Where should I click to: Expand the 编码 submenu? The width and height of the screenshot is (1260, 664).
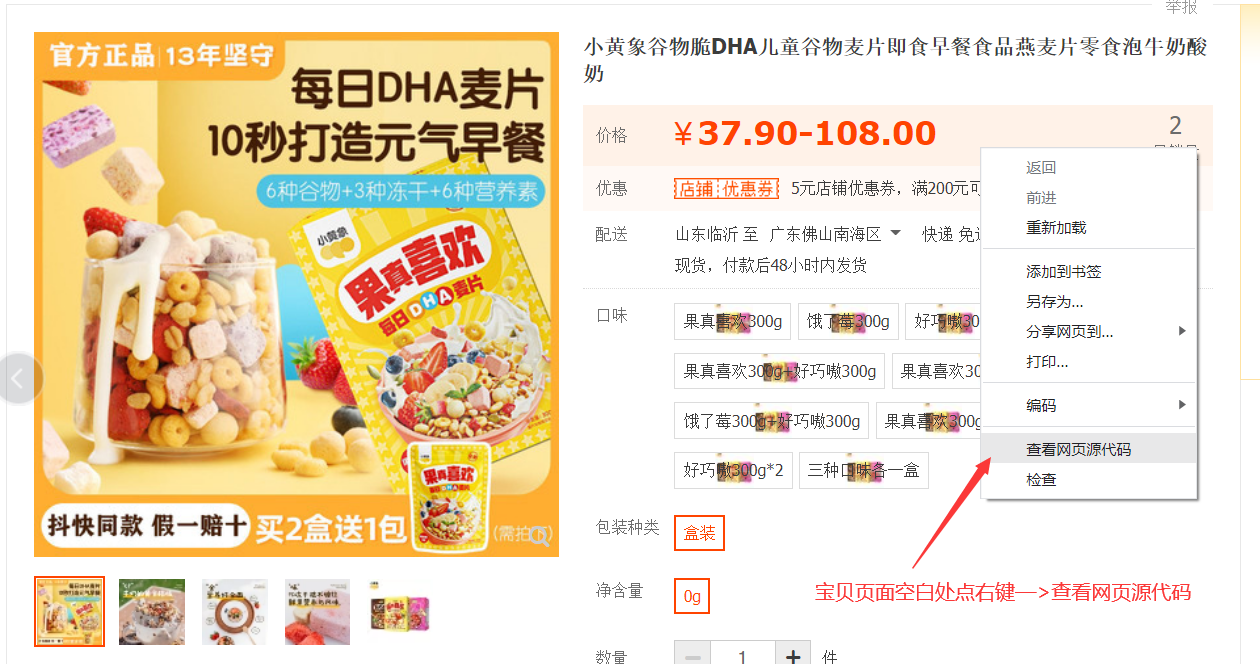(x=1089, y=405)
